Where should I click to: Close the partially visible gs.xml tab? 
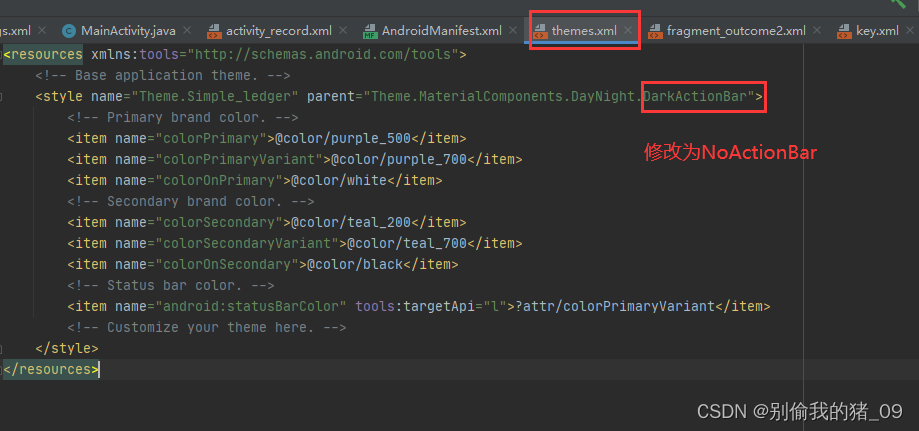[x=42, y=30]
